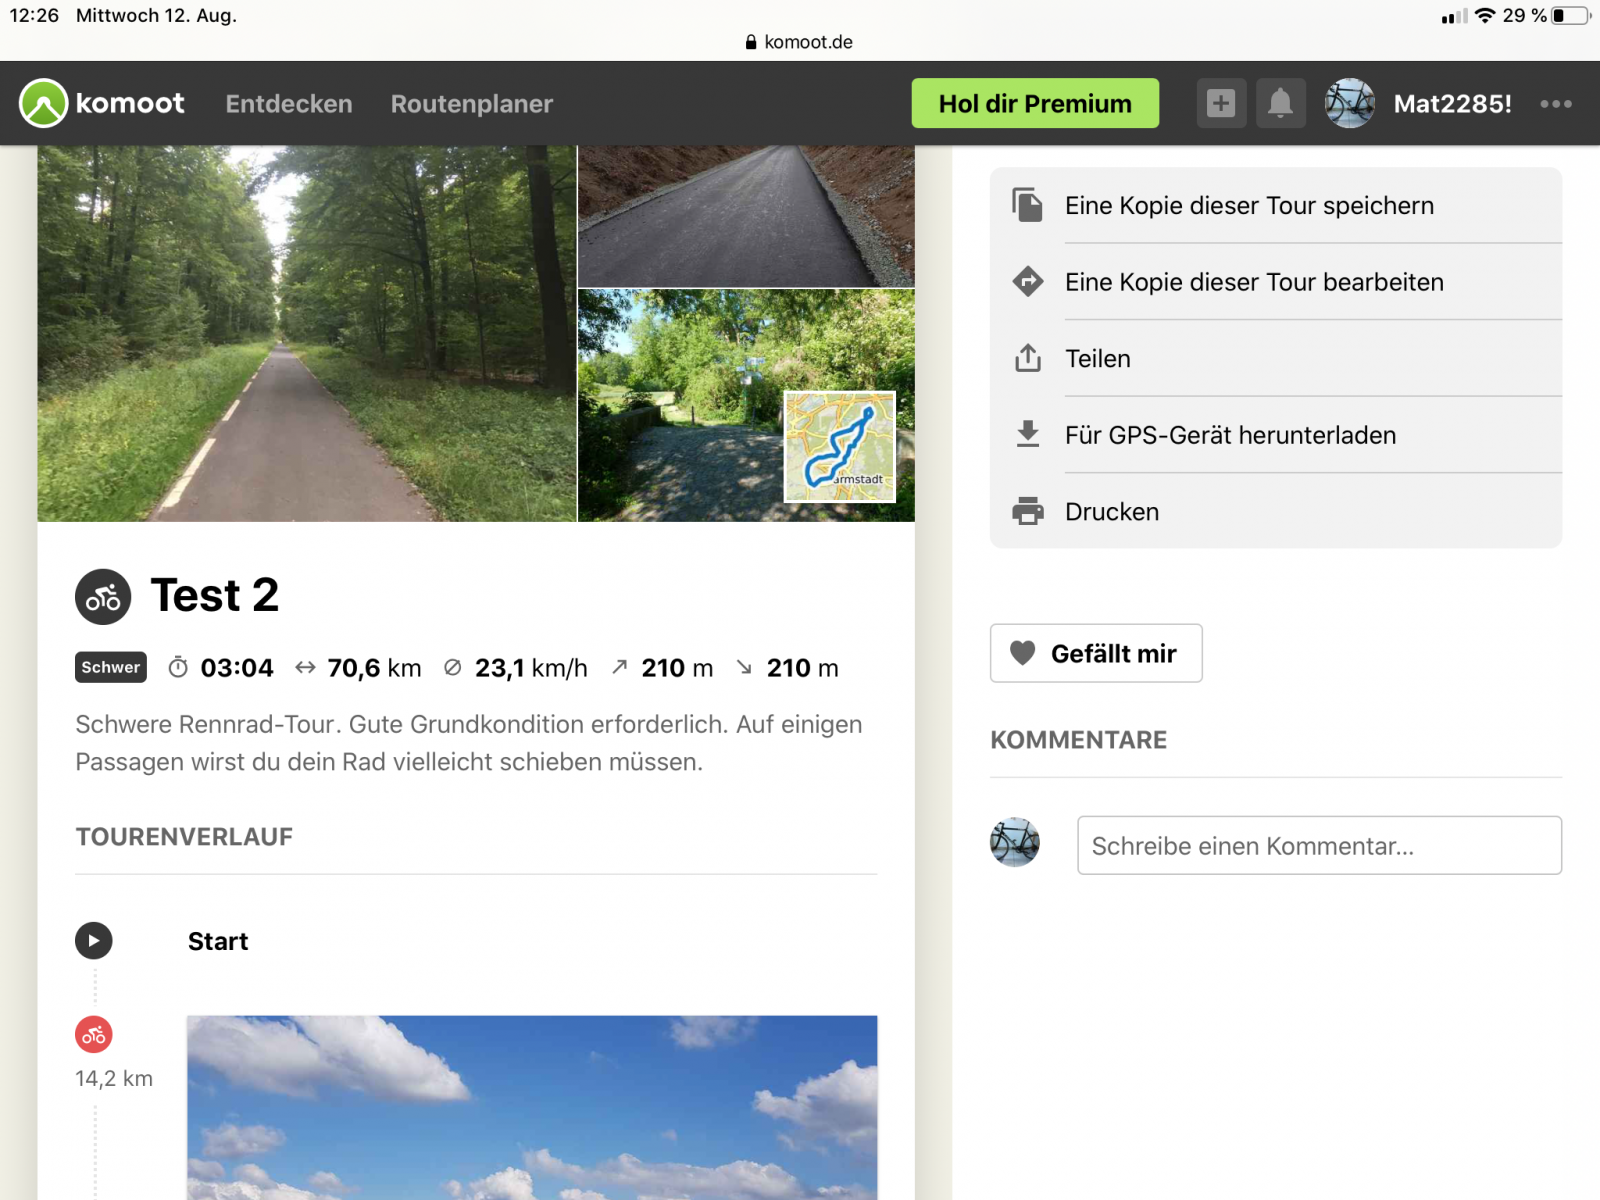Open the Mat2285! profile avatar in header
Image resolution: width=1600 pixels, height=1200 pixels.
coord(1349,103)
